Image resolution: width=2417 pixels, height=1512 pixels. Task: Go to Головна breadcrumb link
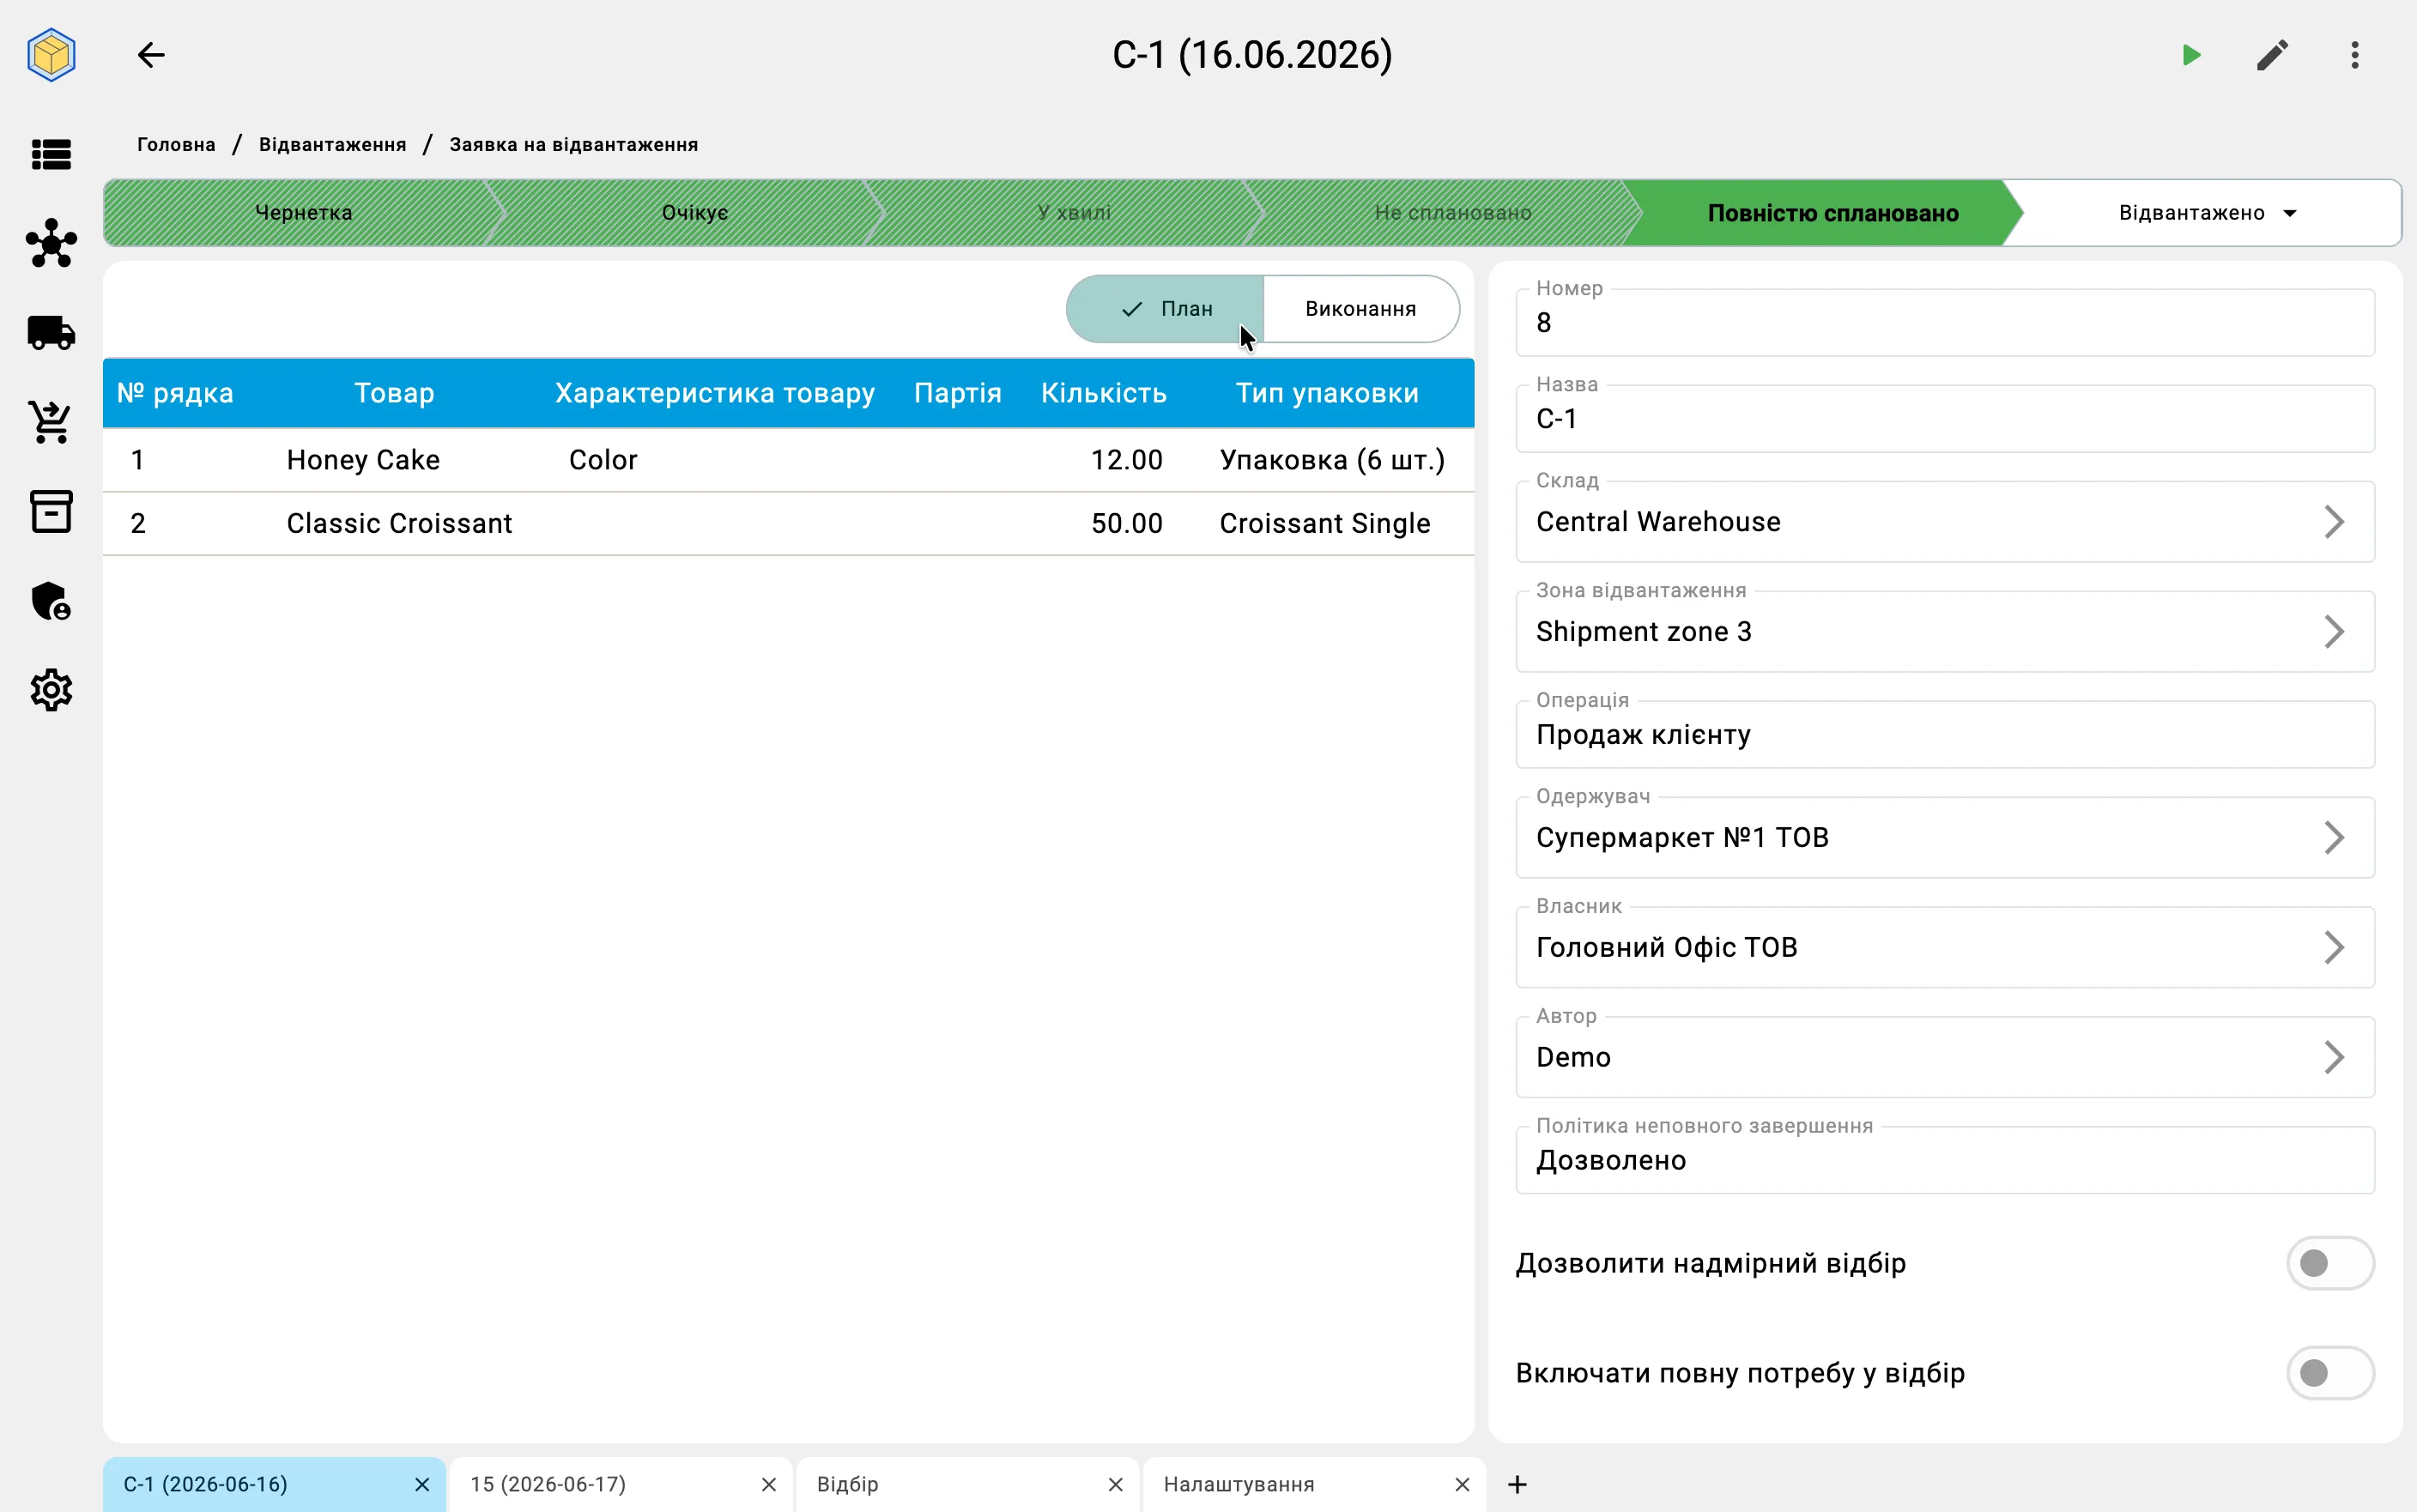(x=176, y=144)
